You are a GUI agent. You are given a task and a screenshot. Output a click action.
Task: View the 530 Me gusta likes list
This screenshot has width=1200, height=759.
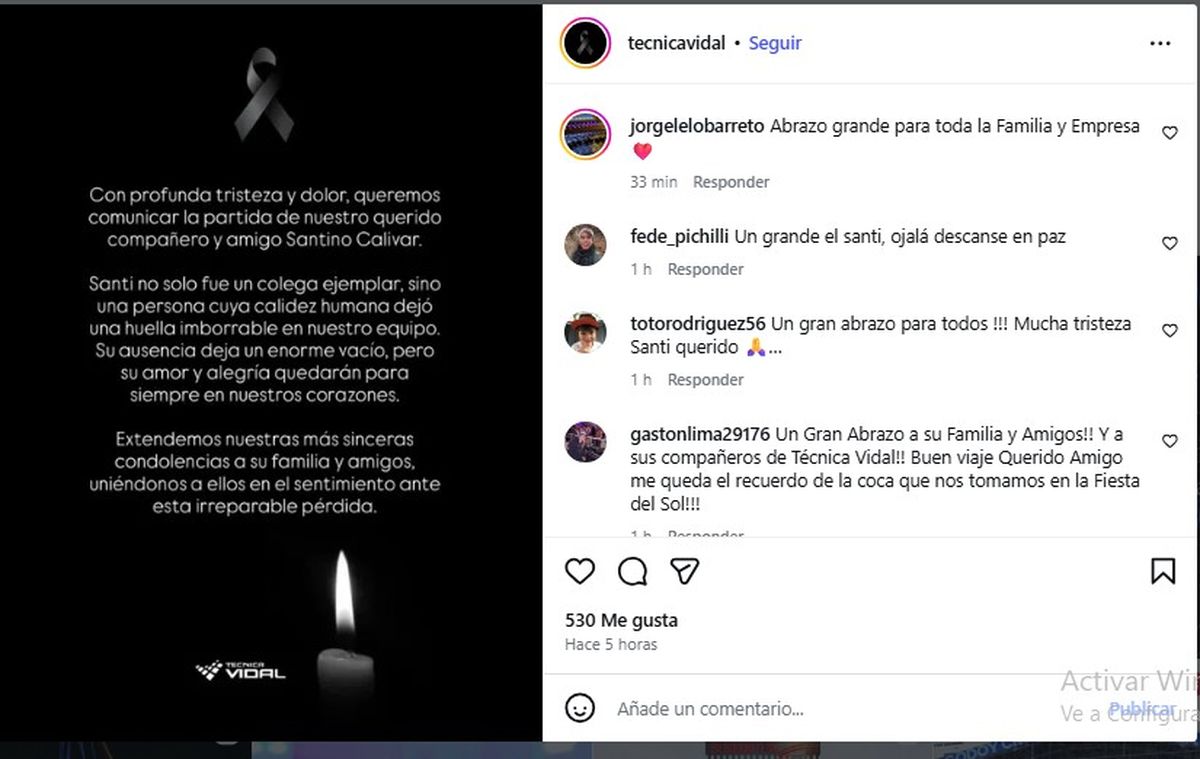[x=621, y=621]
